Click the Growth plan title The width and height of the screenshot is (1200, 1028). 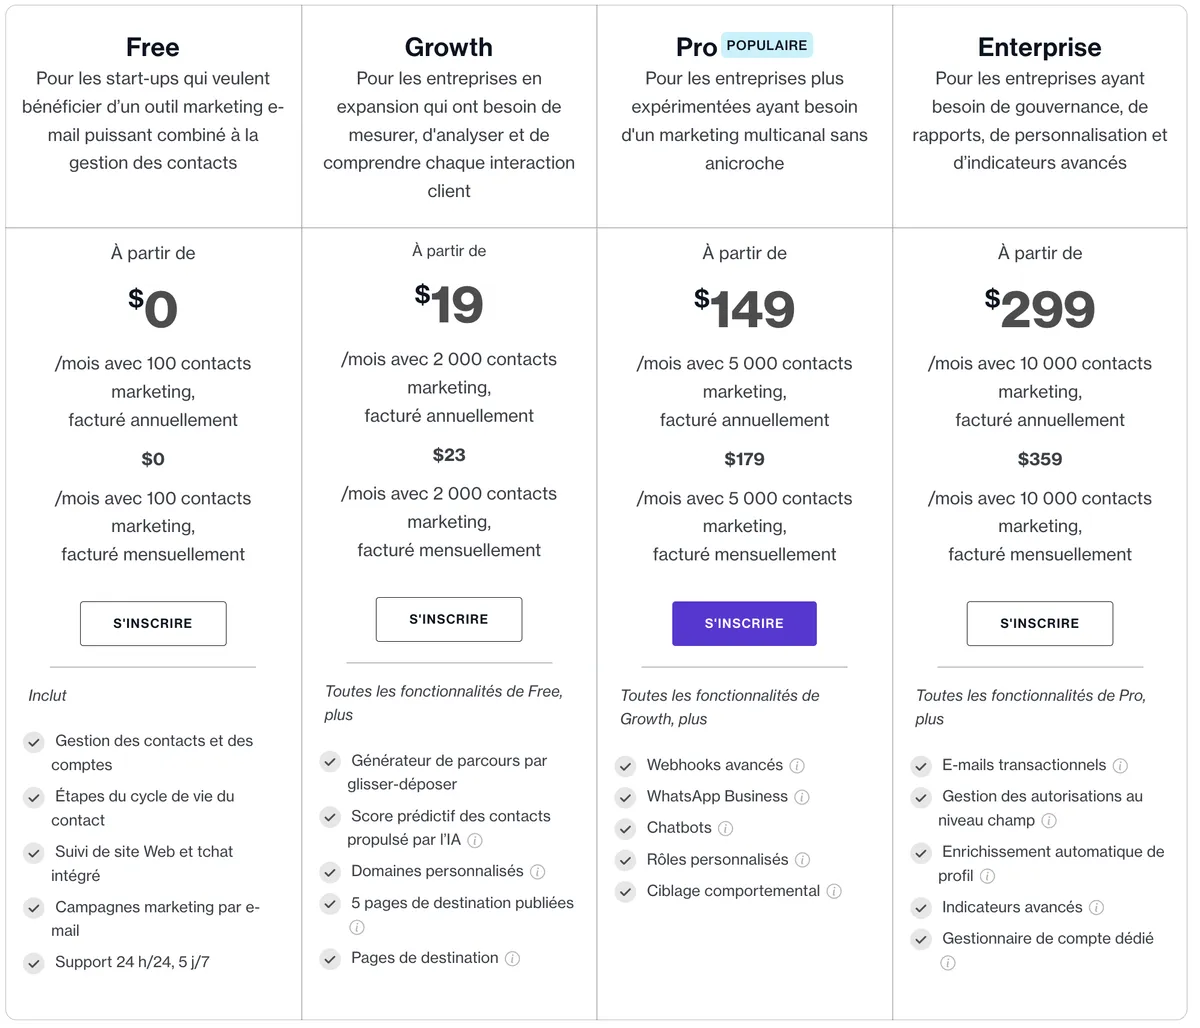(449, 47)
